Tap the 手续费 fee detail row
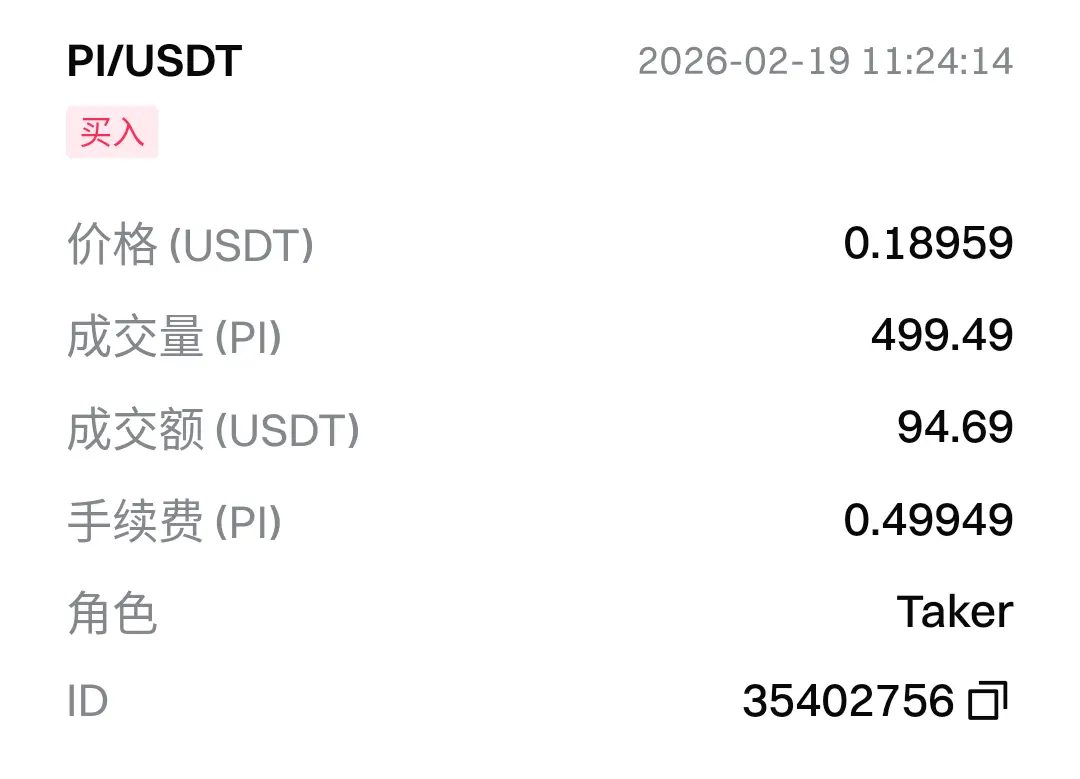The width and height of the screenshot is (1080, 779). pyautogui.click(x=540, y=521)
